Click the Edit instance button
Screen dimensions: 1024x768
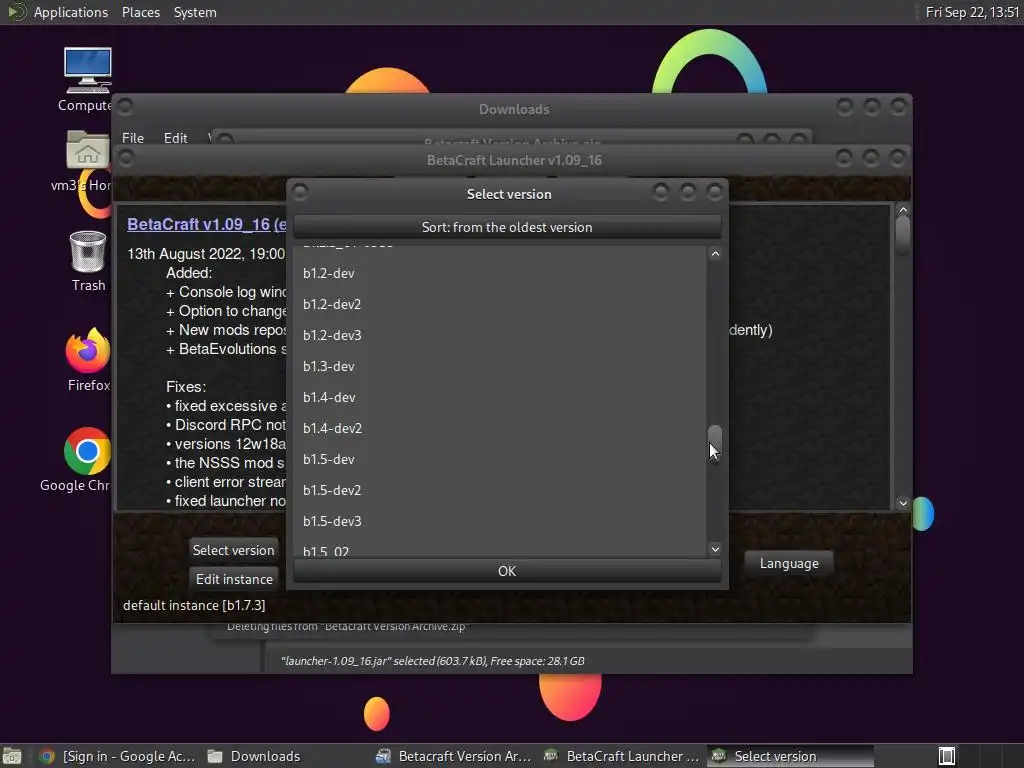click(234, 579)
